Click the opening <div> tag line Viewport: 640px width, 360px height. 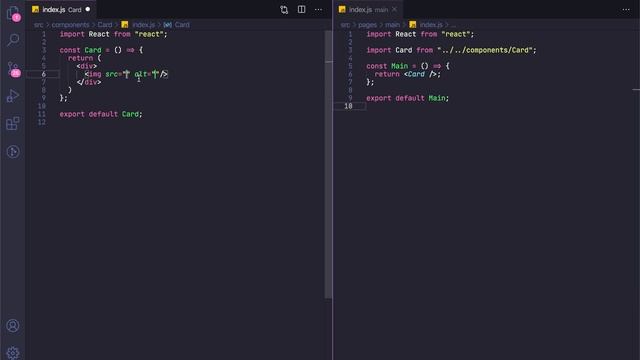tap(87, 66)
